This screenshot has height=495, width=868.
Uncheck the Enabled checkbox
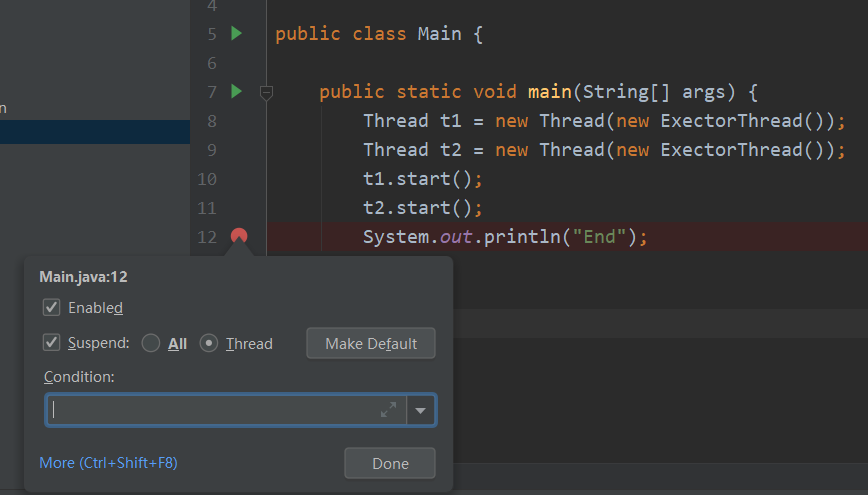[51, 307]
